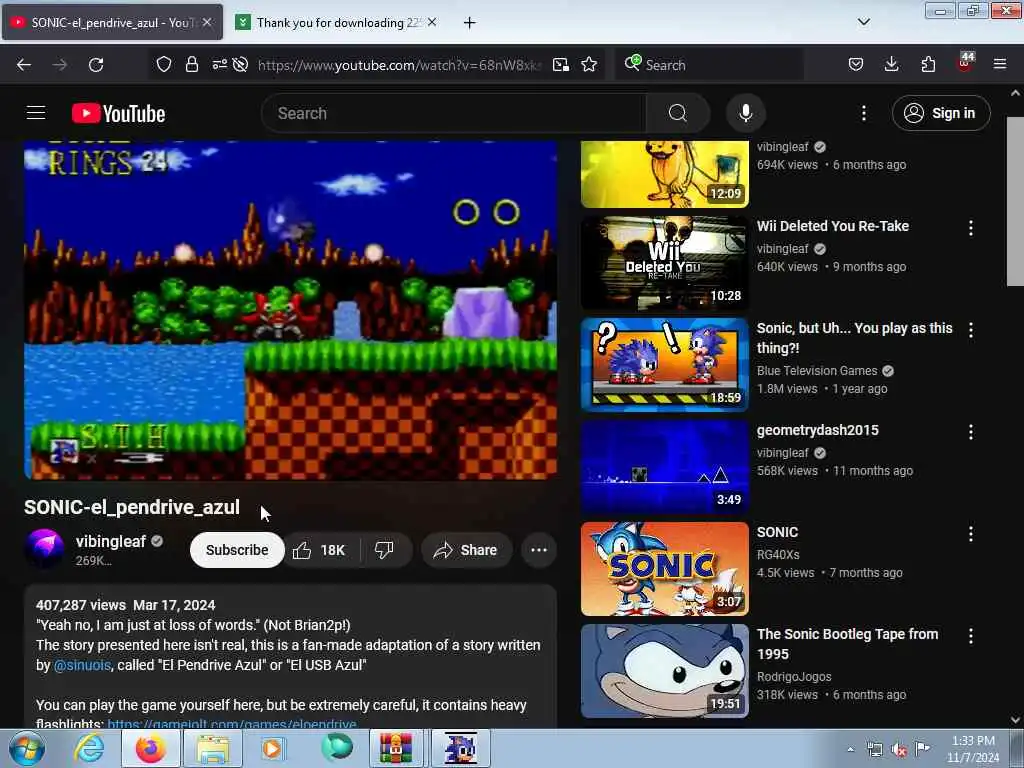Open the 18:59 Sonic thumbnail
The height and width of the screenshot is (768, 1024).
pyautogui.click(x=665, y=364)
